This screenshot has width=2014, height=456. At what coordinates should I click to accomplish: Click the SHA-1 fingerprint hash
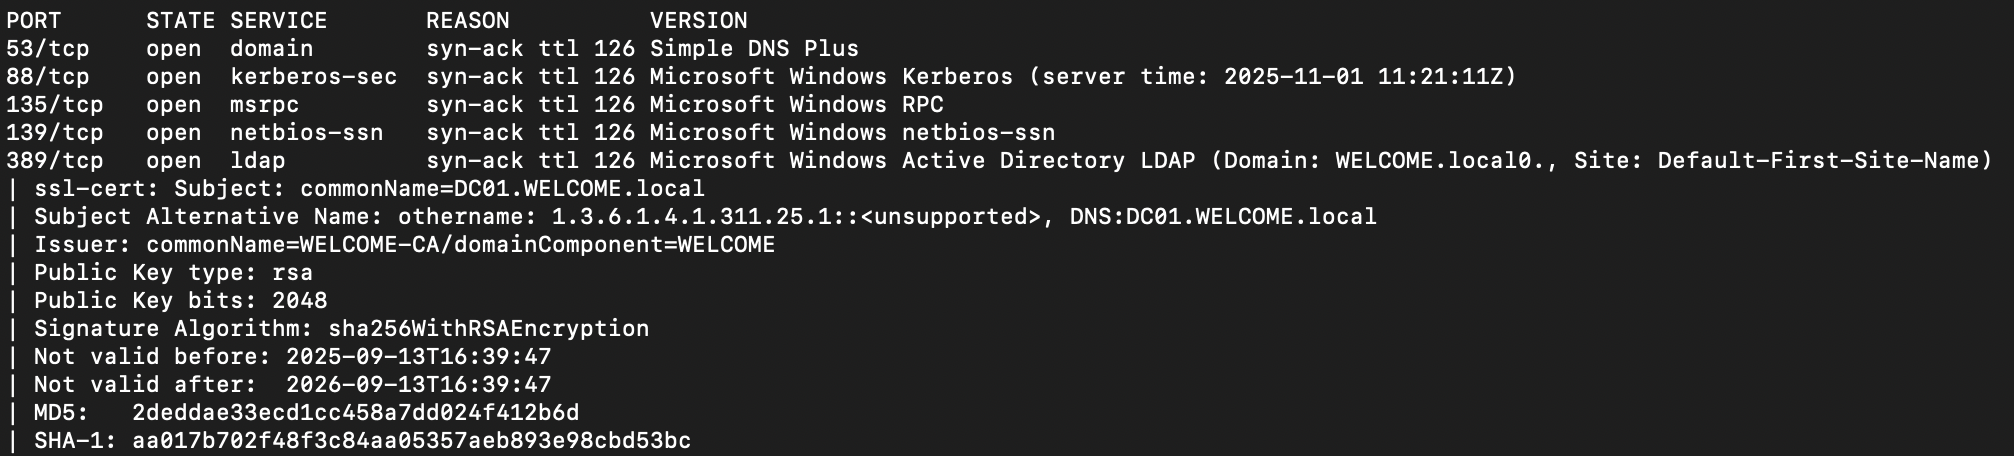point(411,441)
